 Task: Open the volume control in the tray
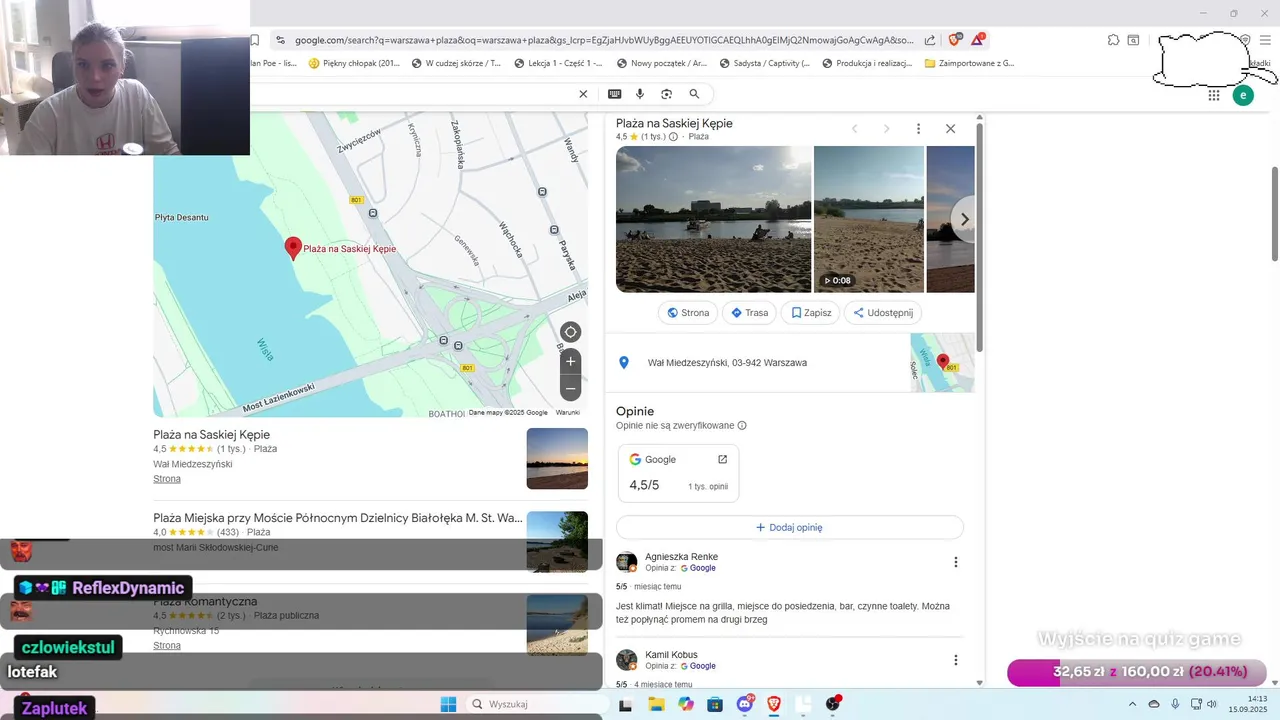coord(1212,704)
